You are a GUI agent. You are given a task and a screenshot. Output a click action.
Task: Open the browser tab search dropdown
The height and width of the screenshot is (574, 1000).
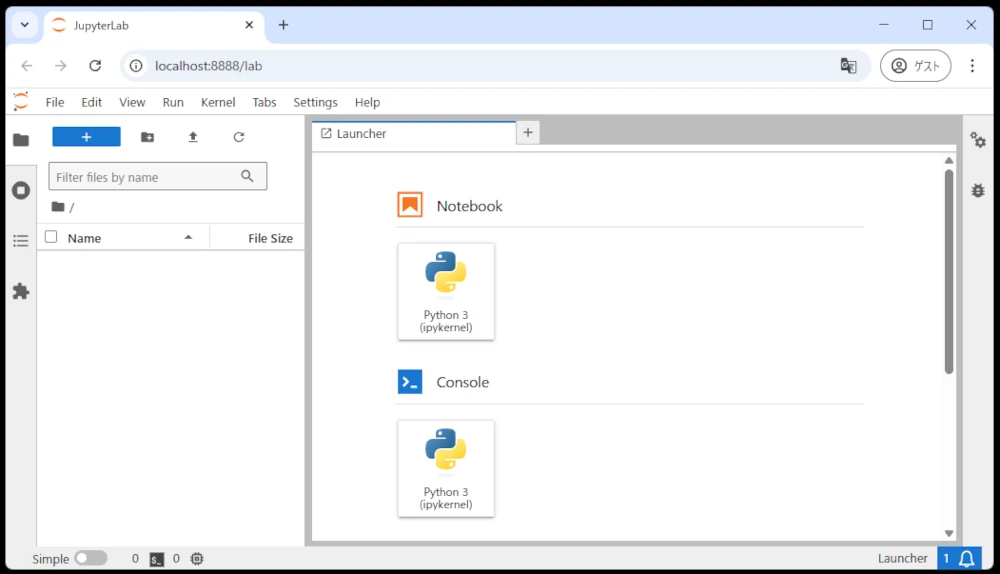point(25,25)
